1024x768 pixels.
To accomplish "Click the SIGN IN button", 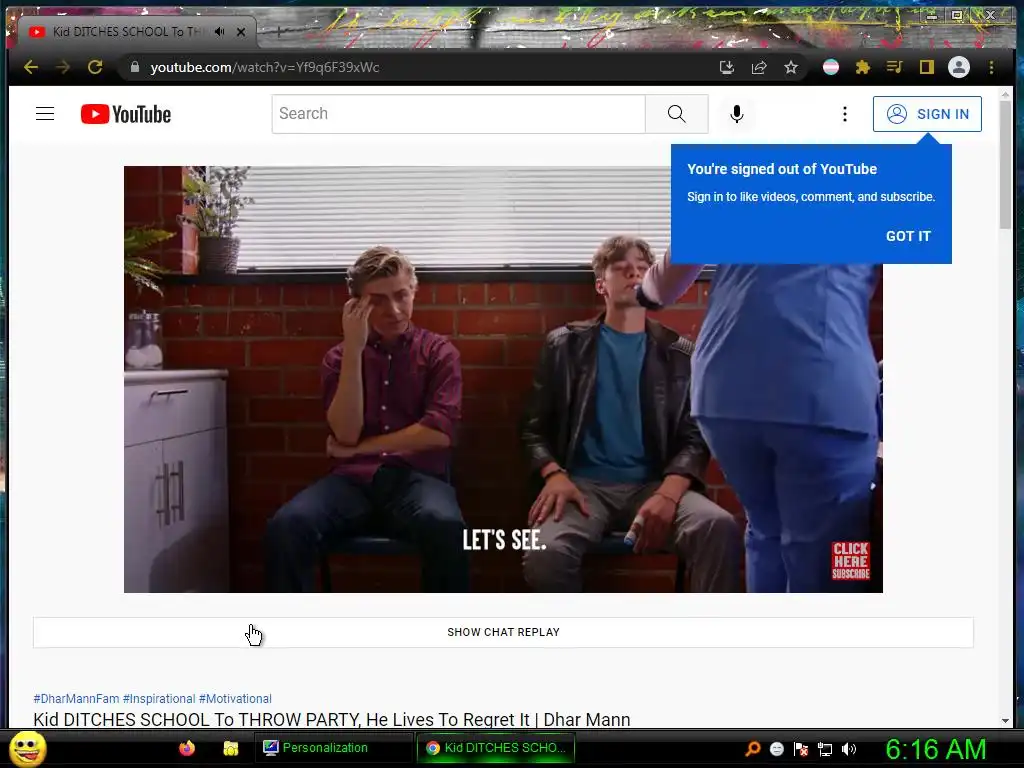I will click(x=927, y=114).
